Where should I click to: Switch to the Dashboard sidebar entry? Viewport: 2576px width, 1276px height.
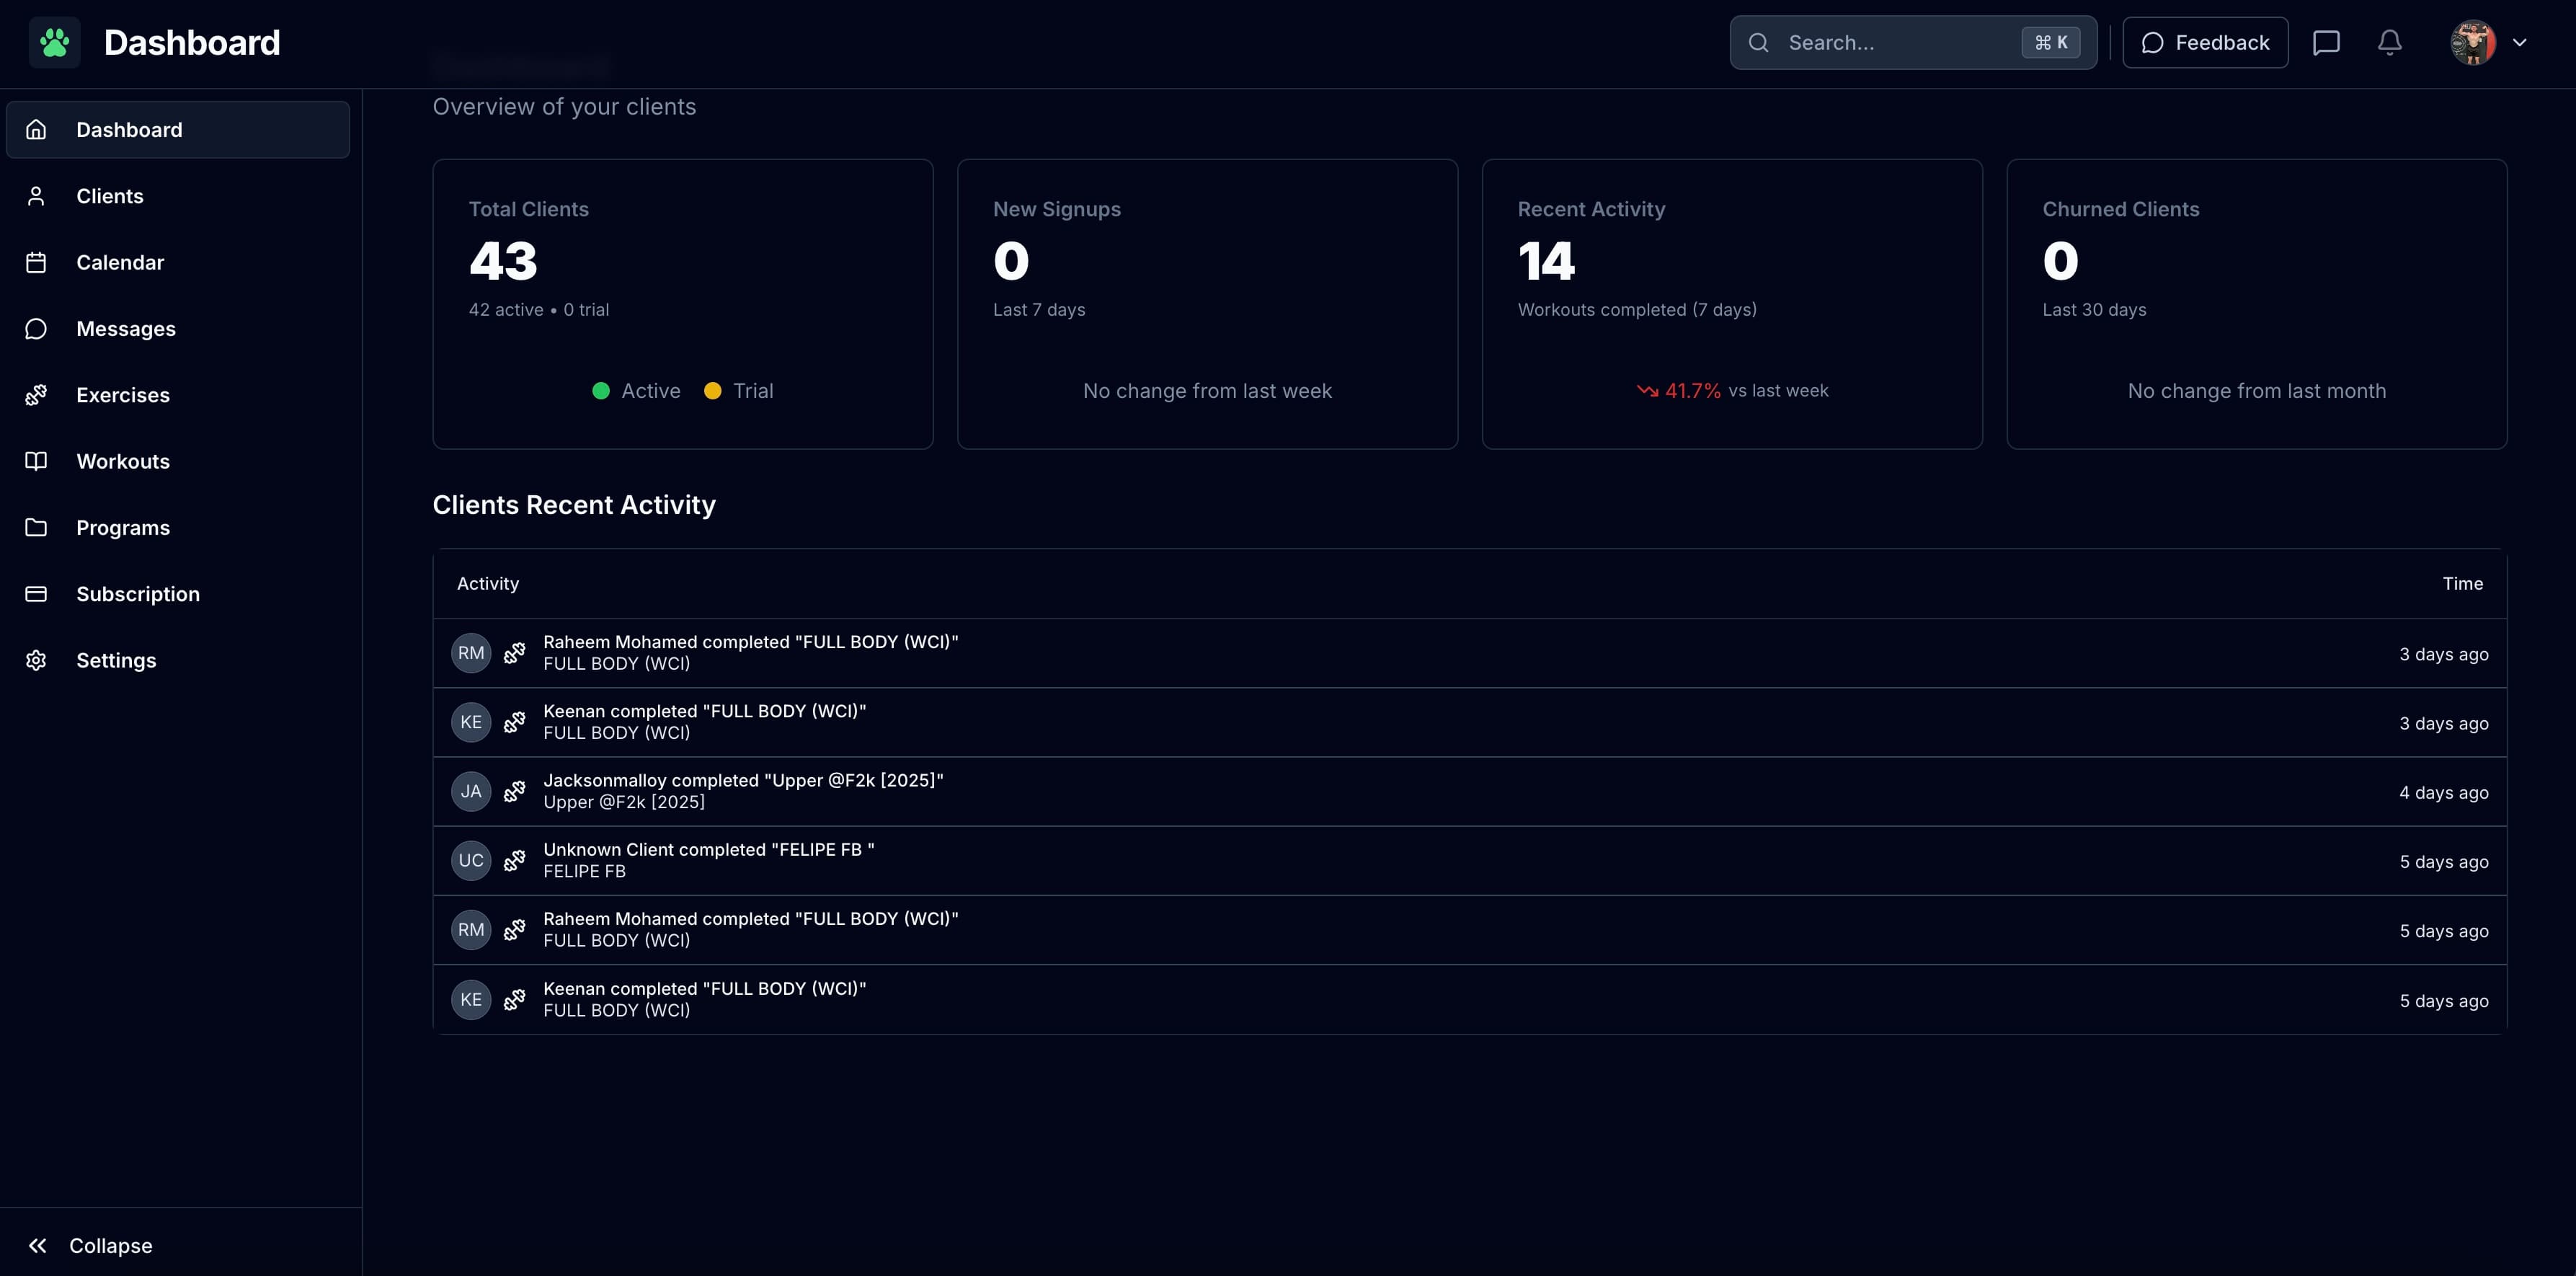129,129
